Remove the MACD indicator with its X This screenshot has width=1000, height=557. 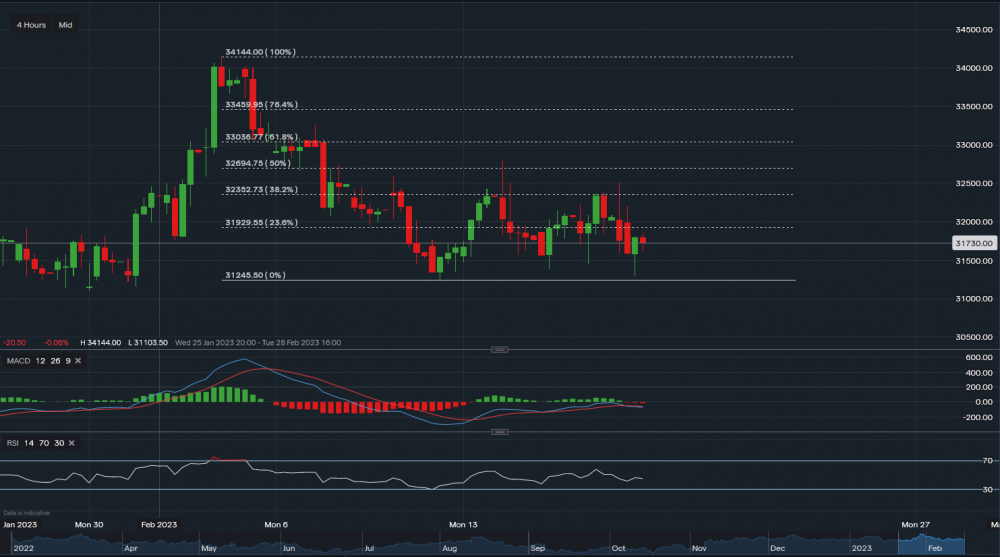coord(79,360)
